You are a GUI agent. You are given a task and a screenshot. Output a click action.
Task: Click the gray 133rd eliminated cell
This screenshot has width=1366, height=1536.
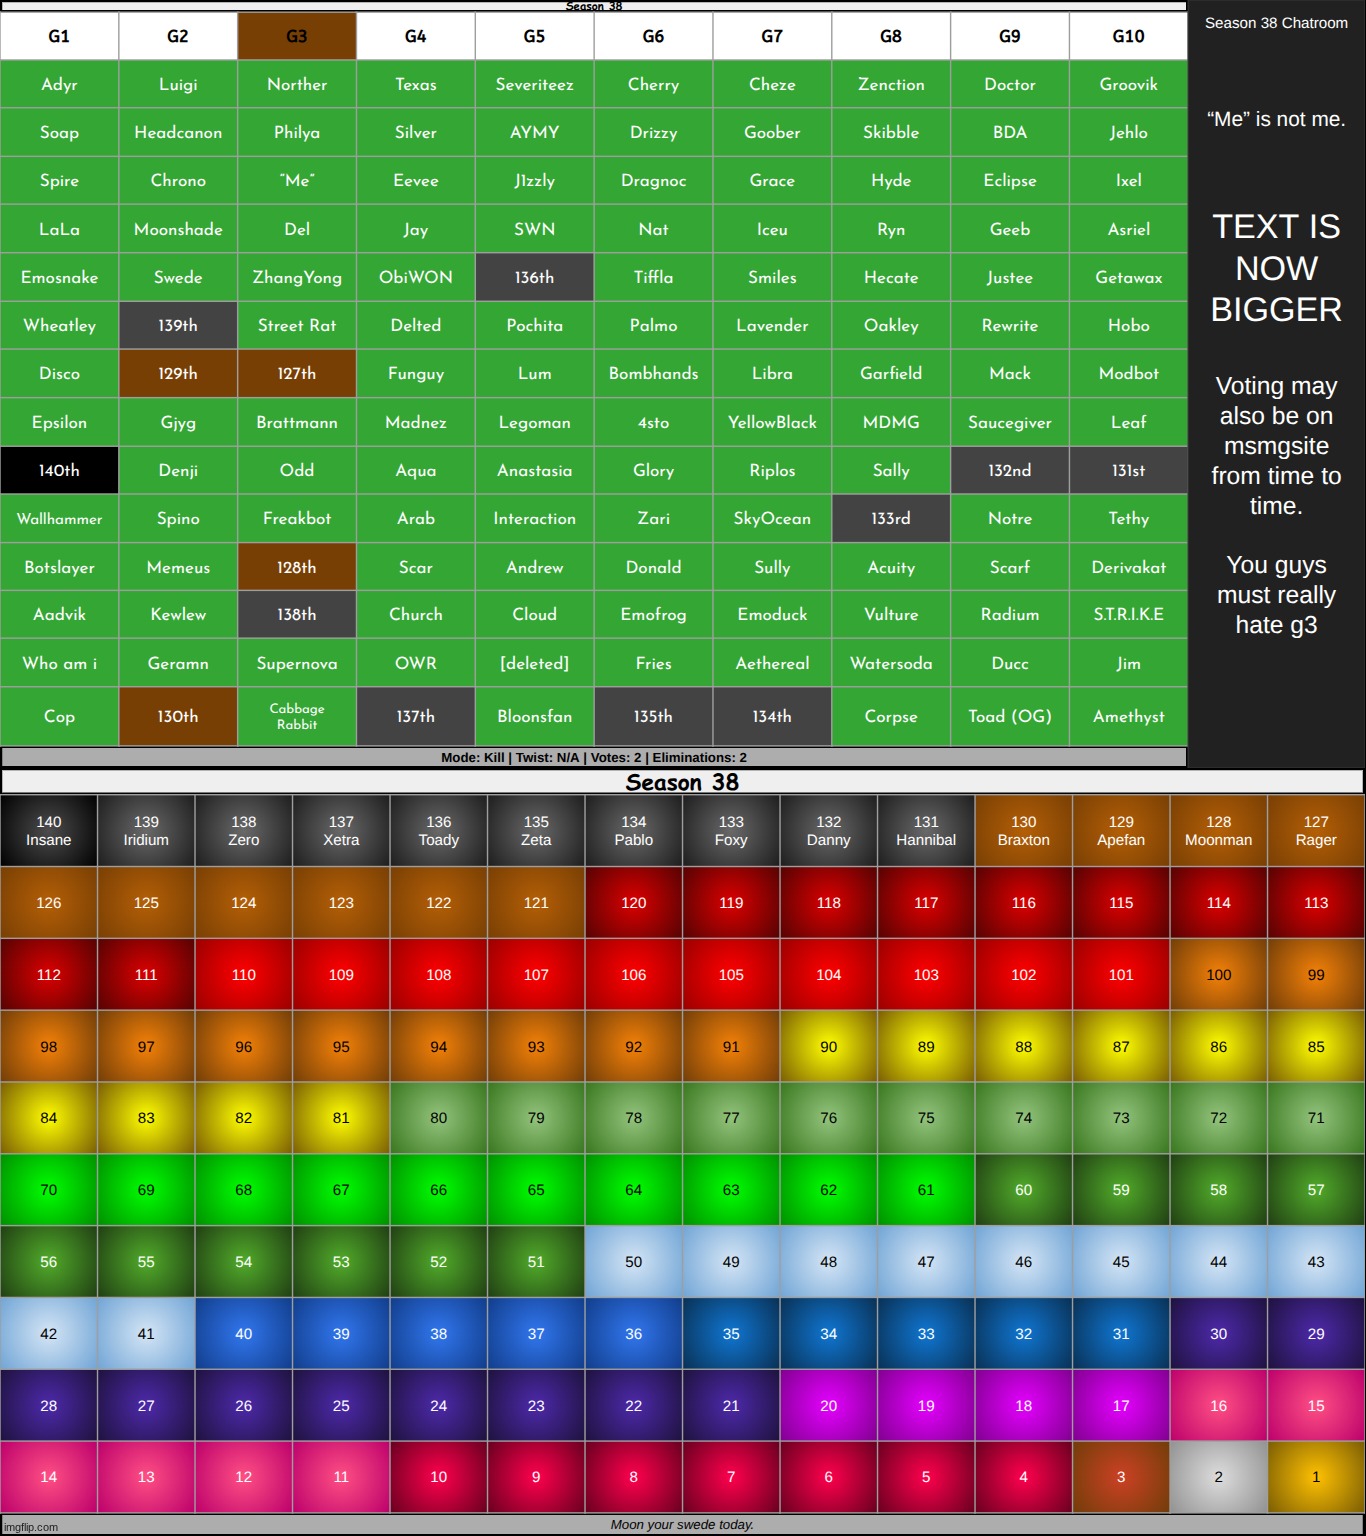(890, 518)
